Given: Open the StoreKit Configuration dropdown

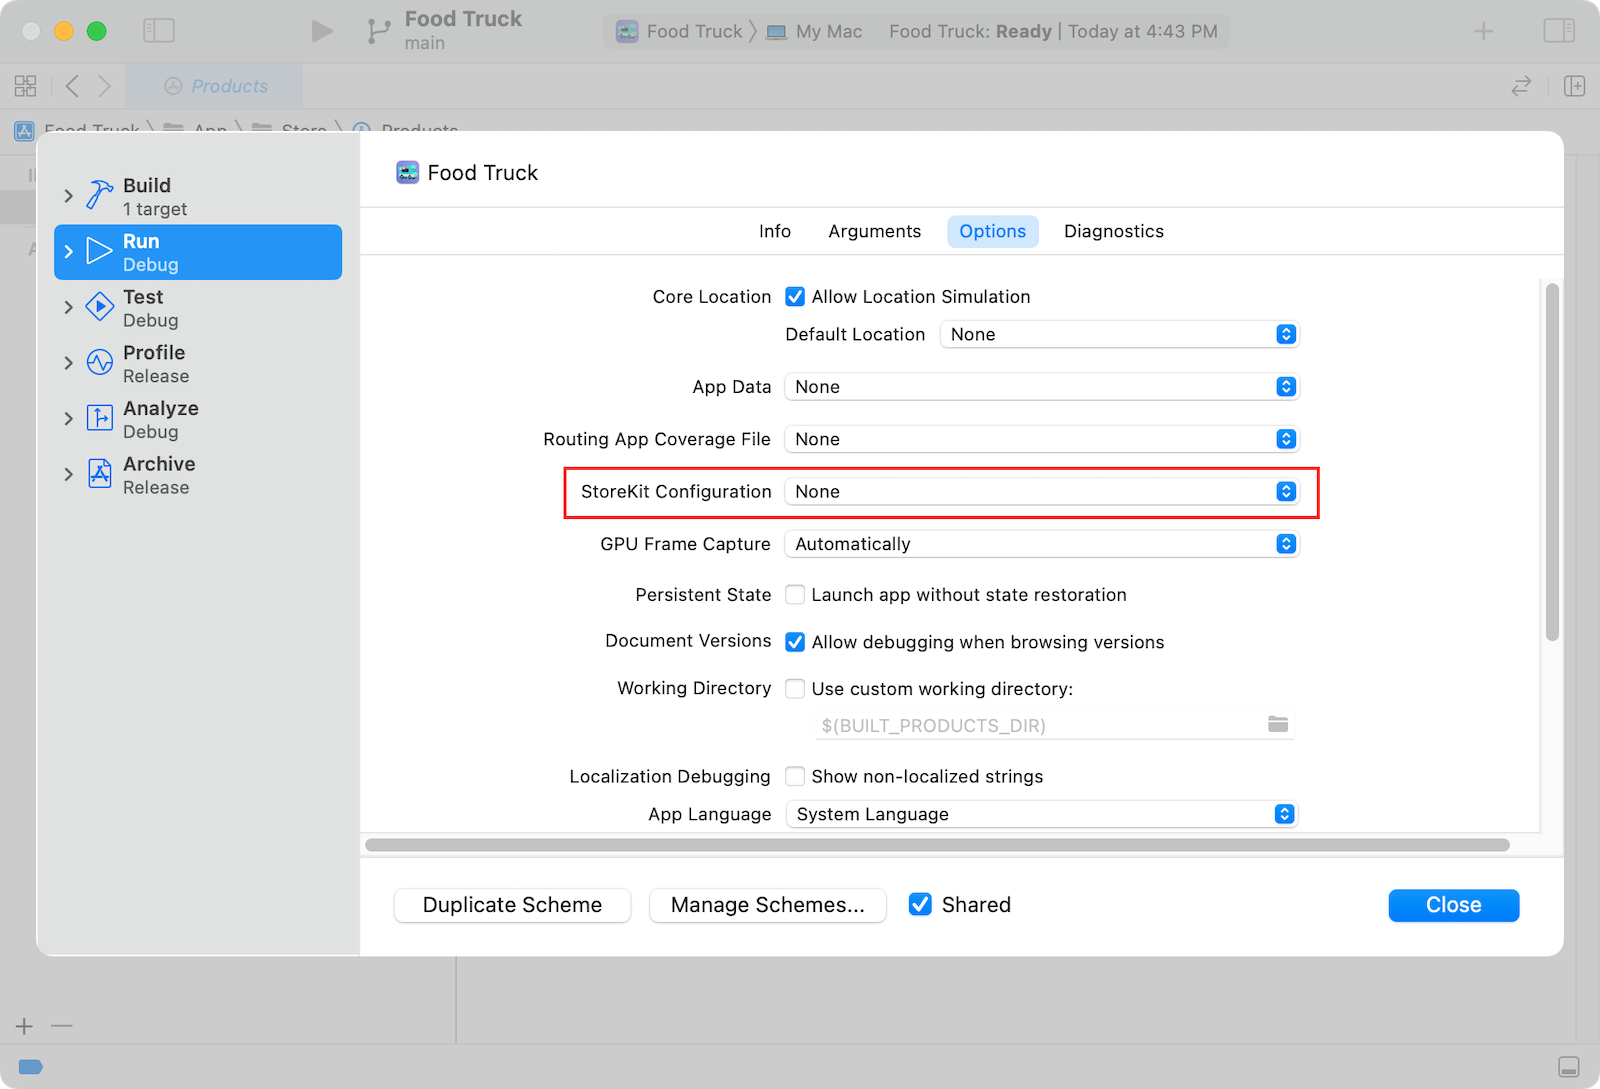Looking at the screenshot, I should coord(1040,492).
